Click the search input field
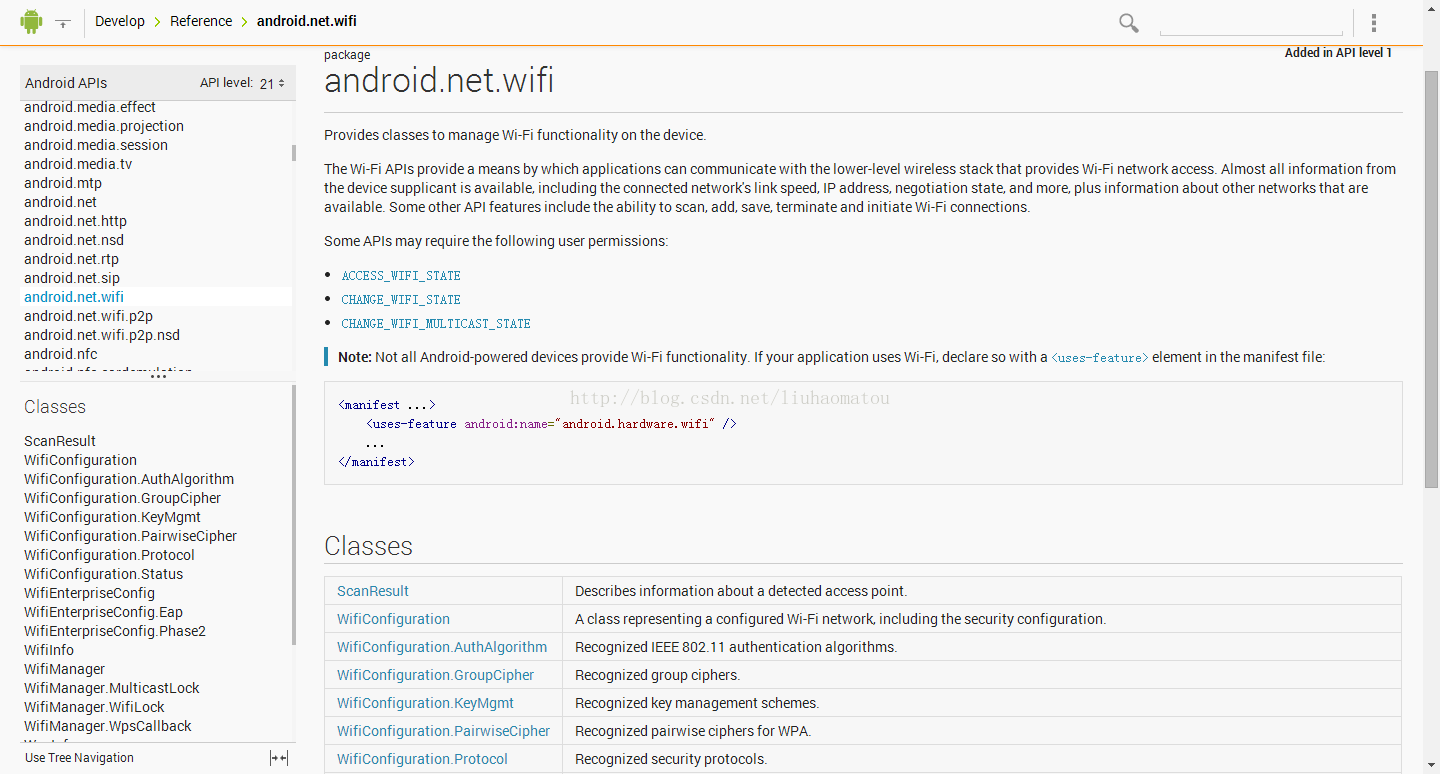This screenshot has width=1440, height=774. [1250, 24]
